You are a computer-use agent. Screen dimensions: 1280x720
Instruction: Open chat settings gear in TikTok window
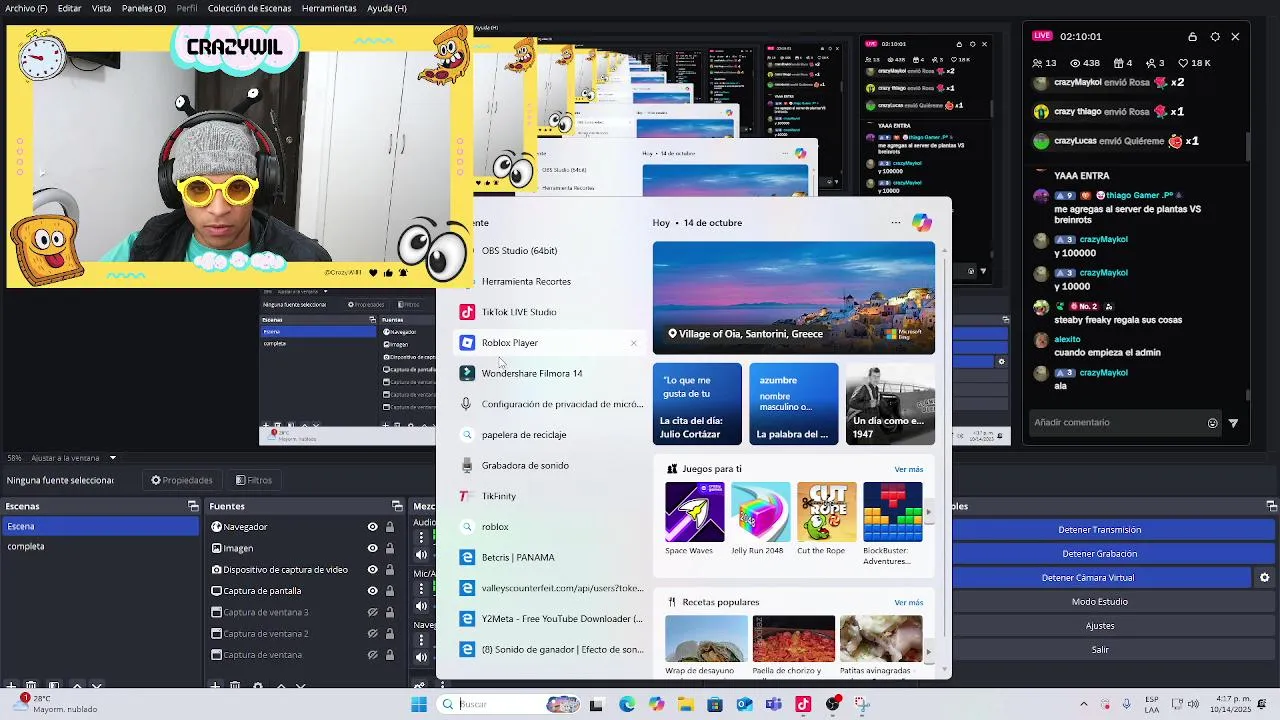point(1215,37)
